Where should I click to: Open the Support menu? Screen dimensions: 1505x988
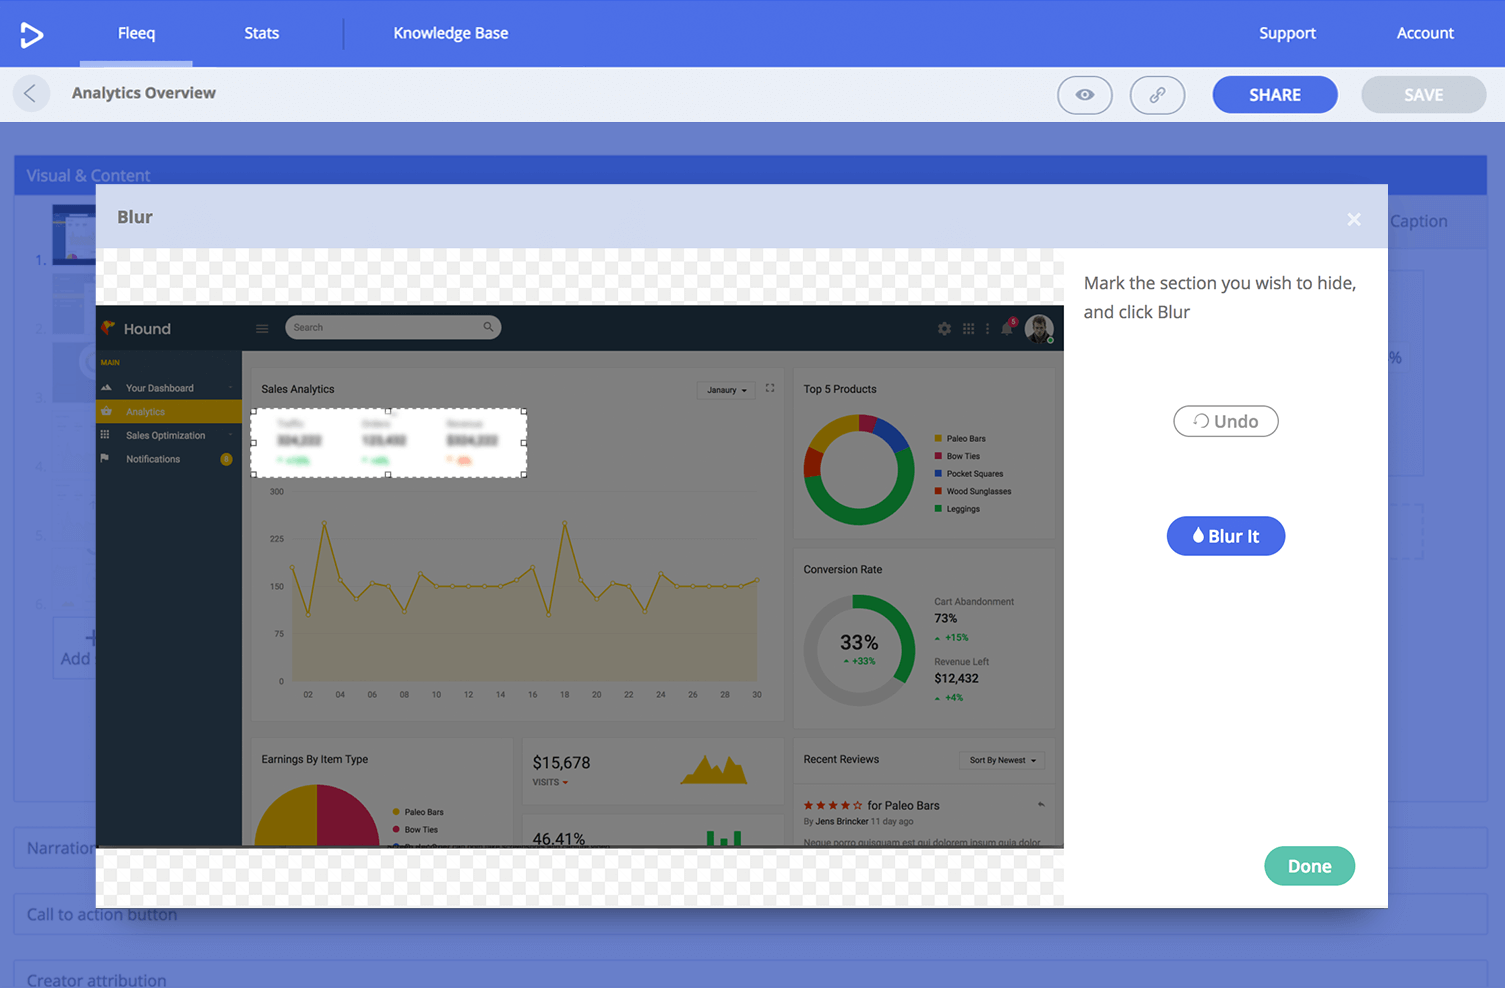[1287, 33]
